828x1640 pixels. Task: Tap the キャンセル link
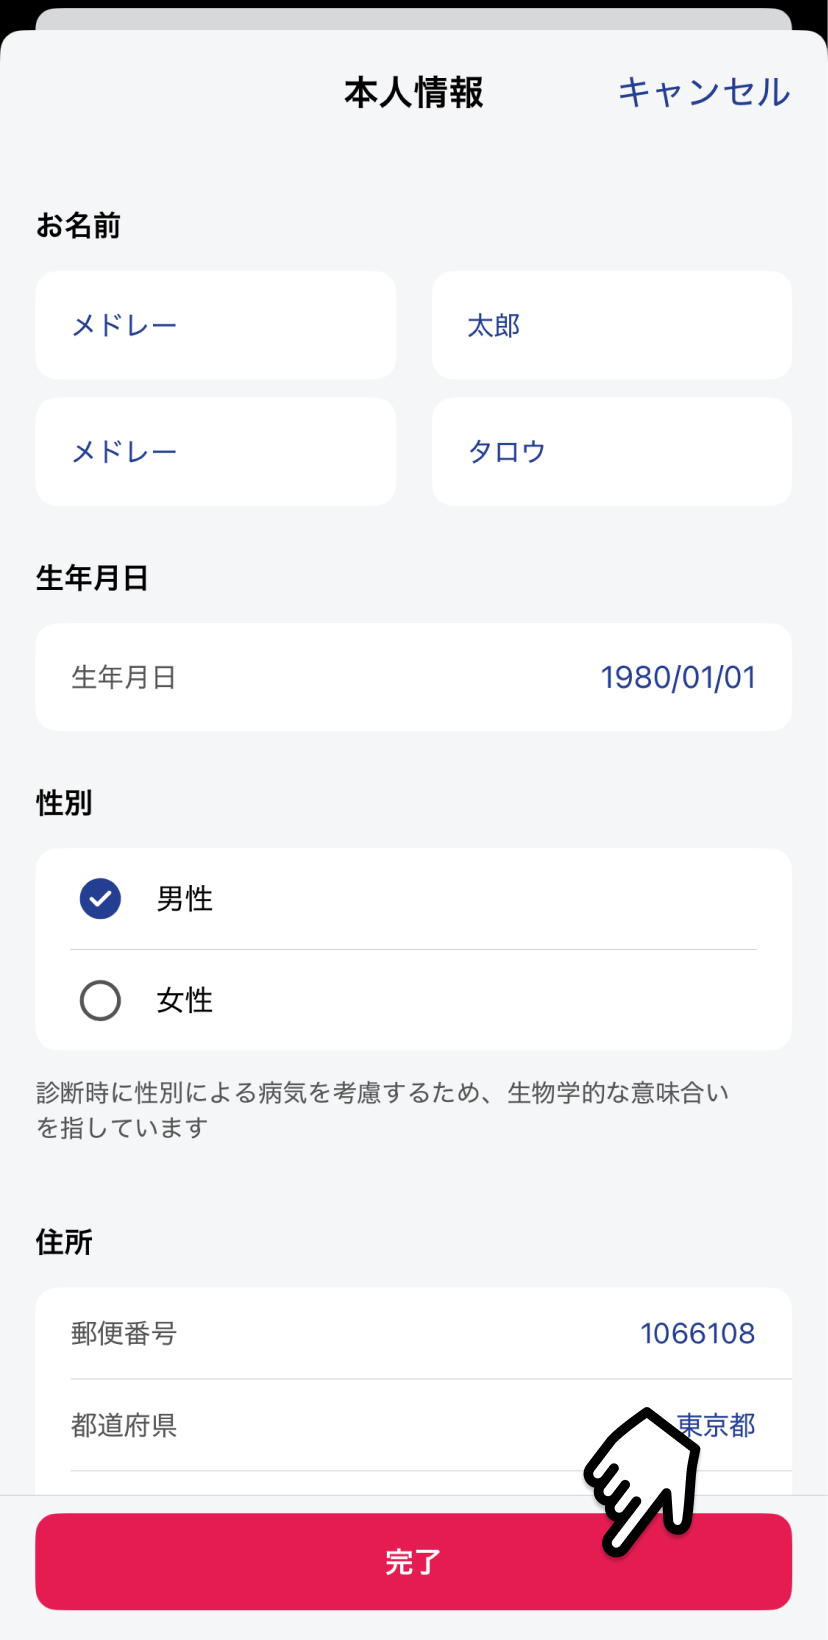(704, 92)
